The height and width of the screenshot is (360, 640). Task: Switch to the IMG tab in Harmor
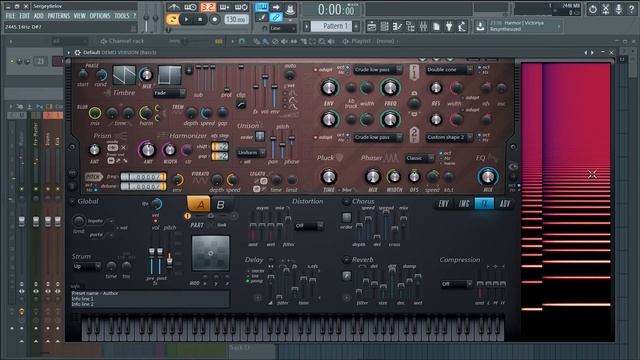[x=464, y=204]
